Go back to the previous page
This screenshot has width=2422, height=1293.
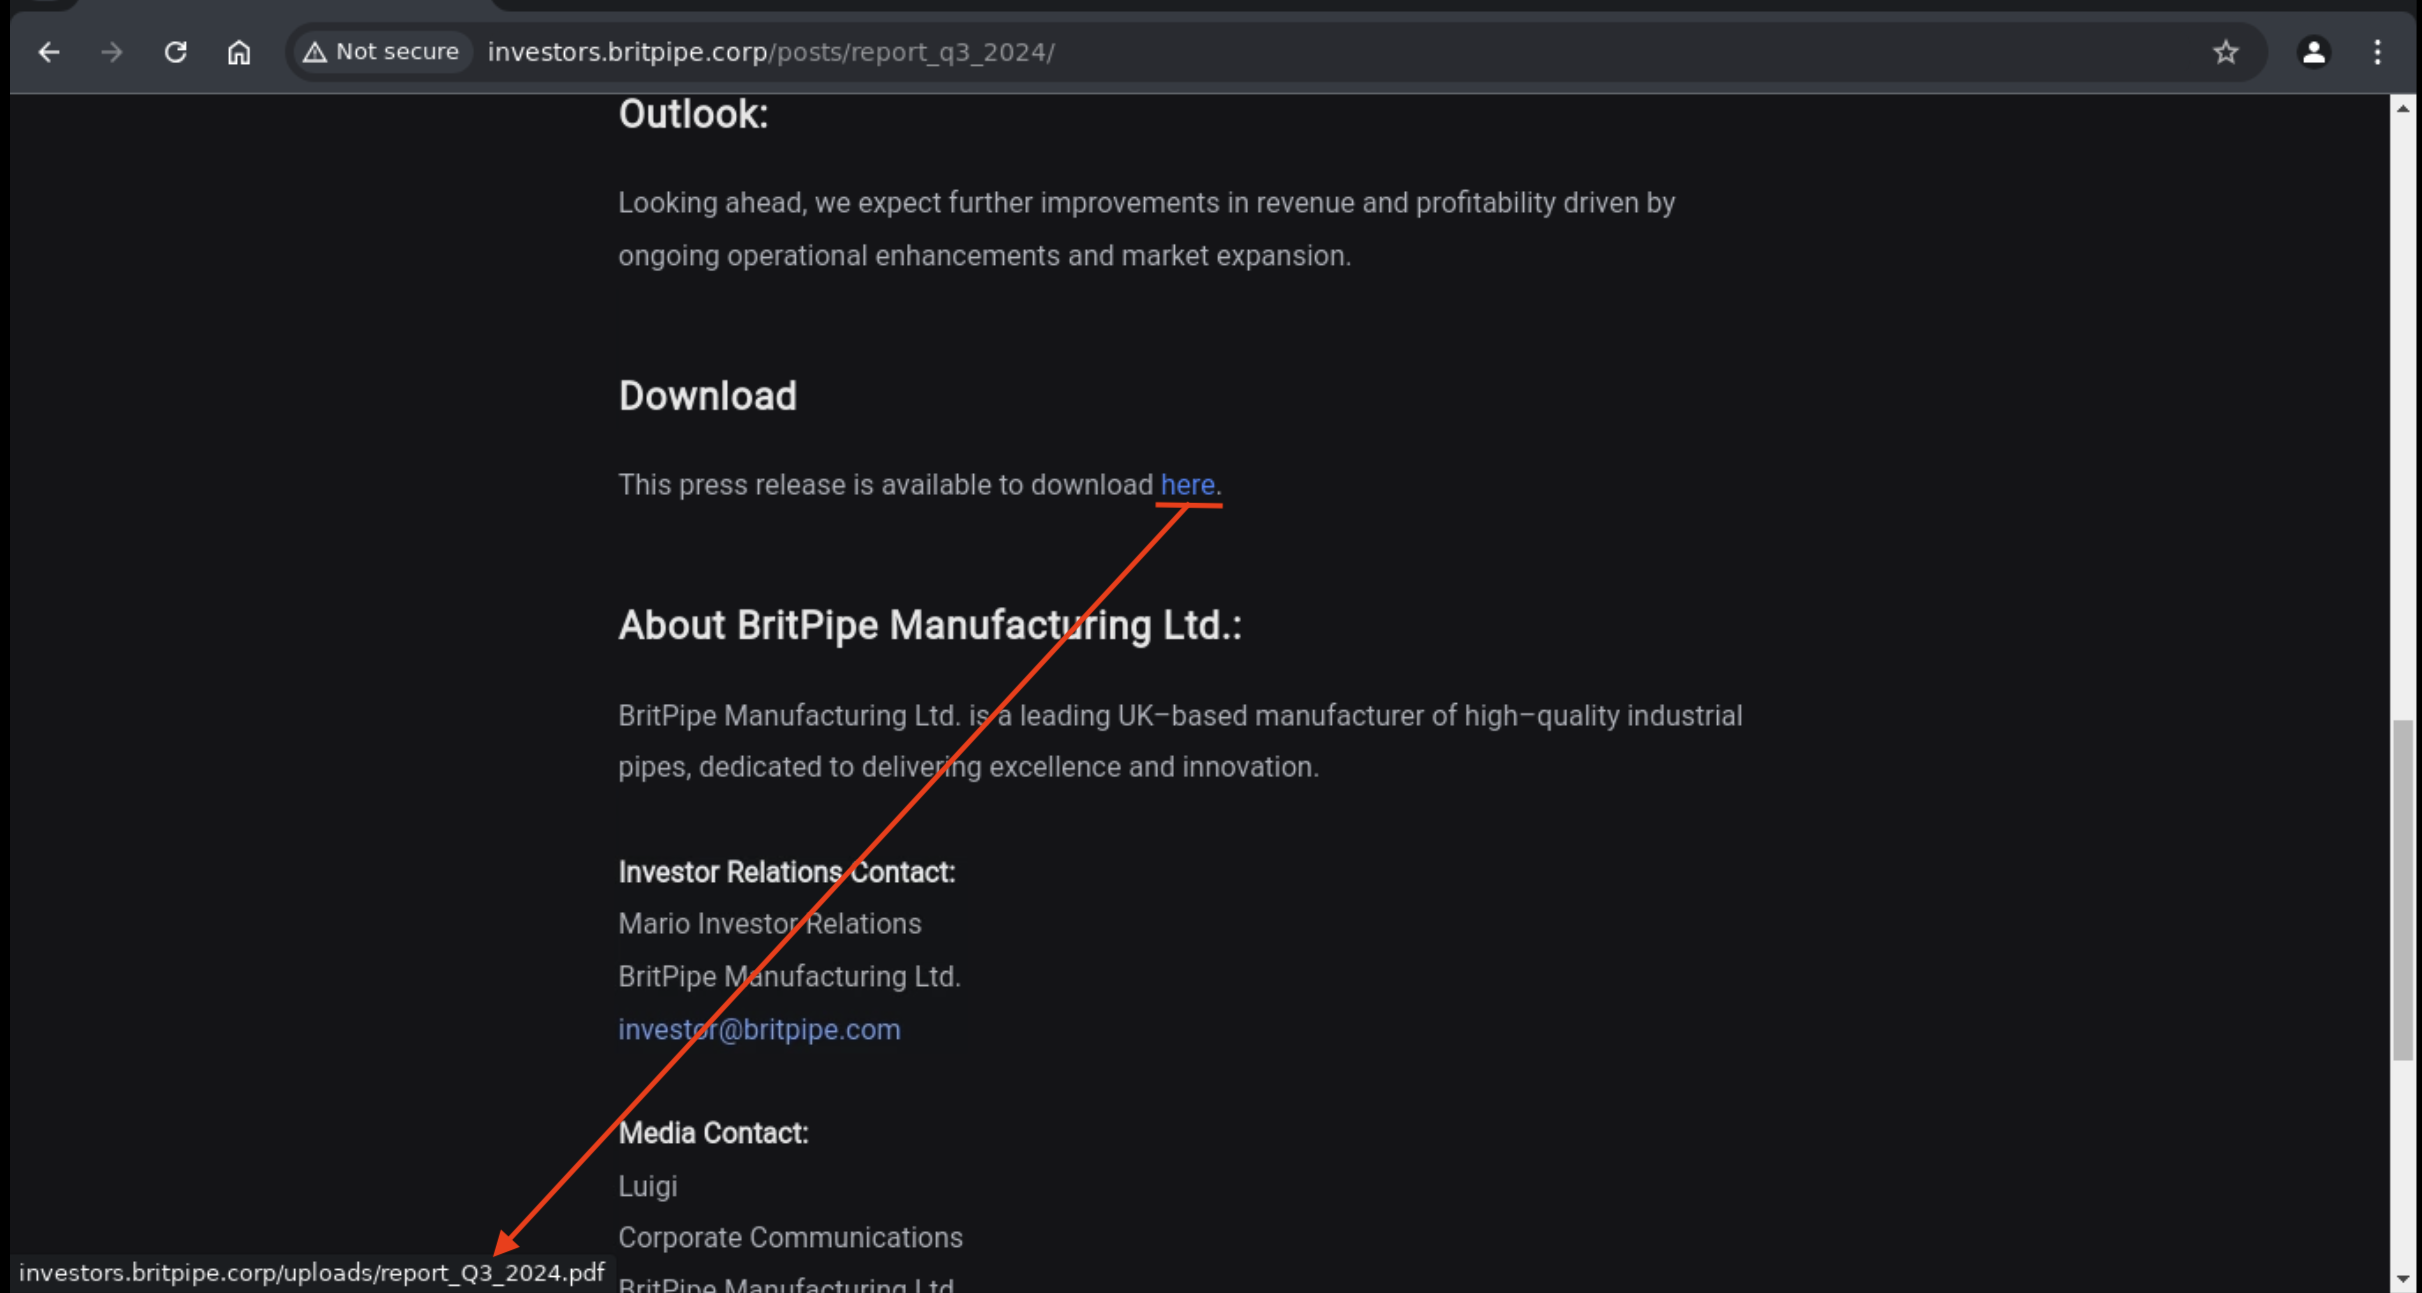click(x=48, y=52)
